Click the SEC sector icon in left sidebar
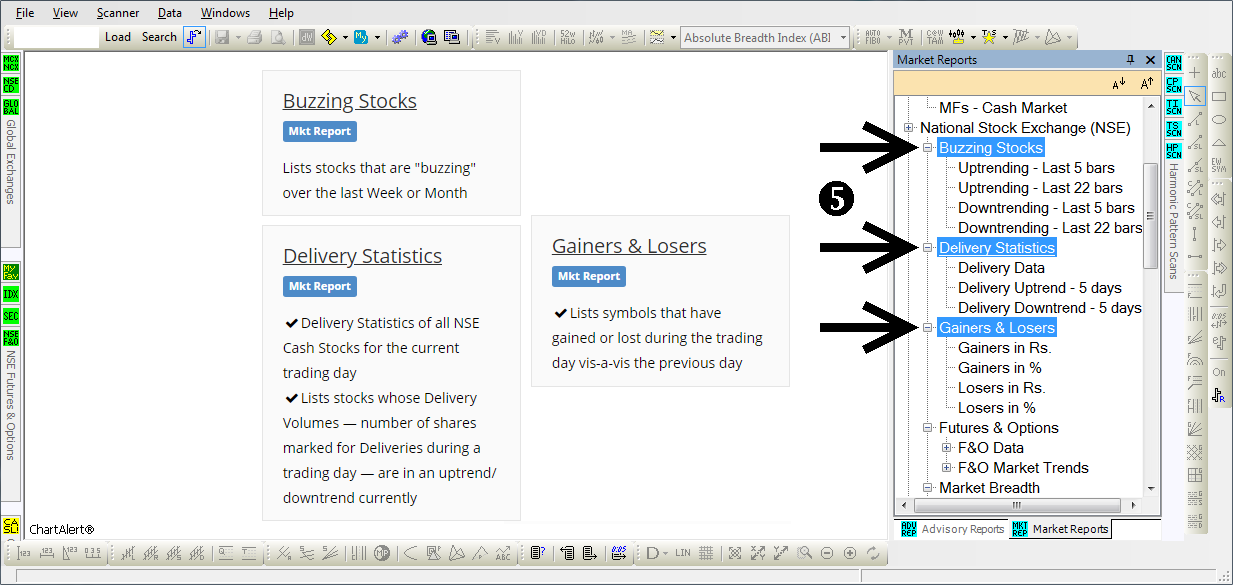Screen dimensions: 1233x585 pos(11,316)
